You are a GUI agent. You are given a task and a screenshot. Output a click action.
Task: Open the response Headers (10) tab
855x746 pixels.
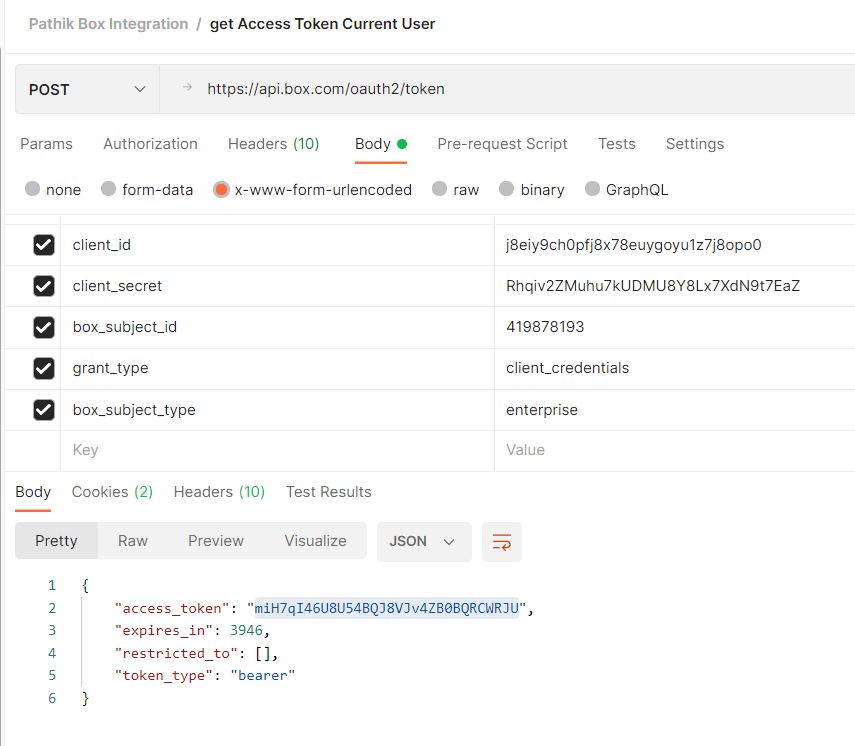pyautogui.click(x=219, y=492)
